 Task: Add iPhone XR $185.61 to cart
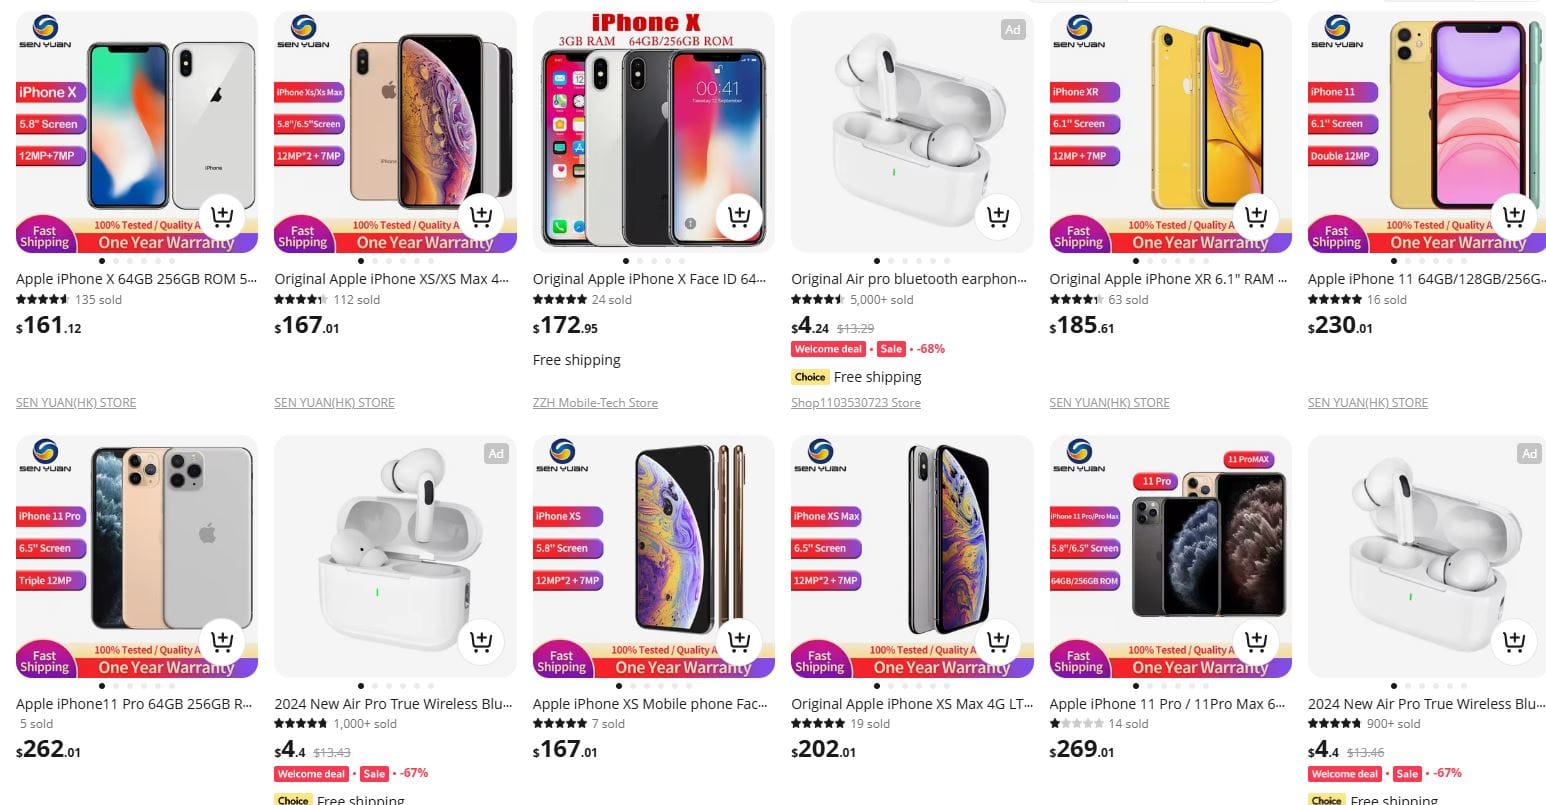point(1256,216)
